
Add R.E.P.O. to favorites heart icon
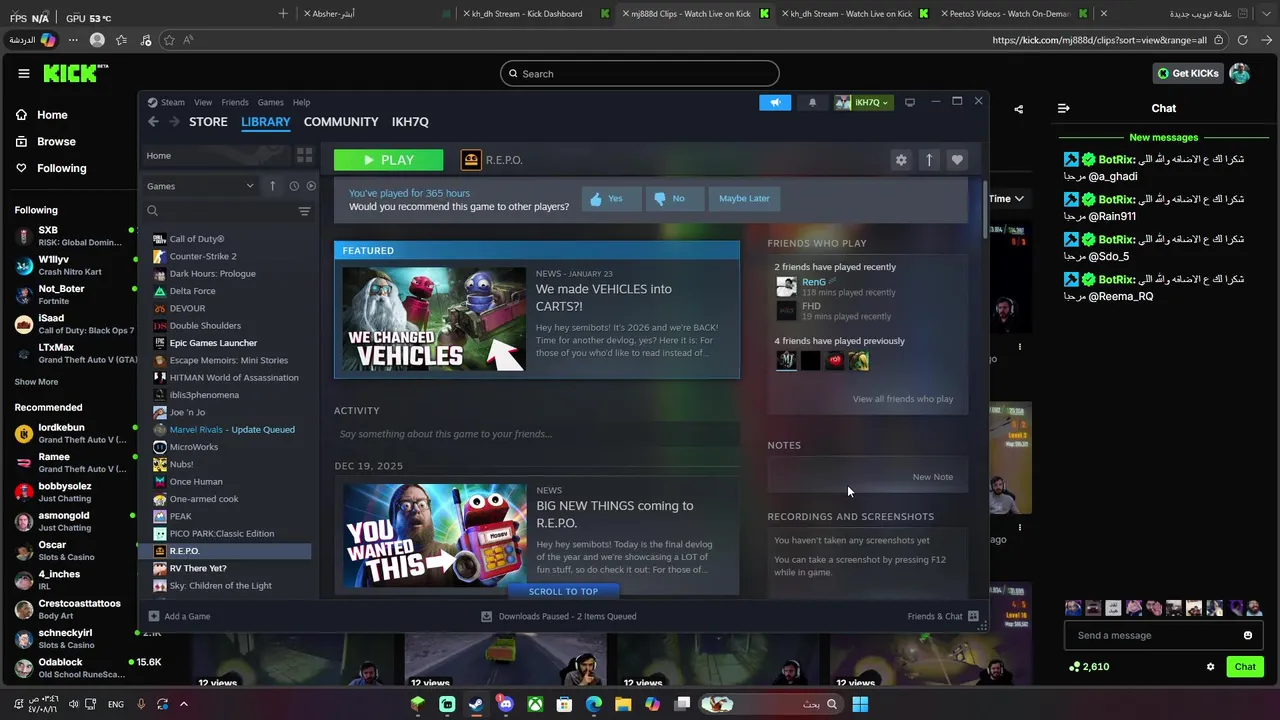click(x=957, y=160)
